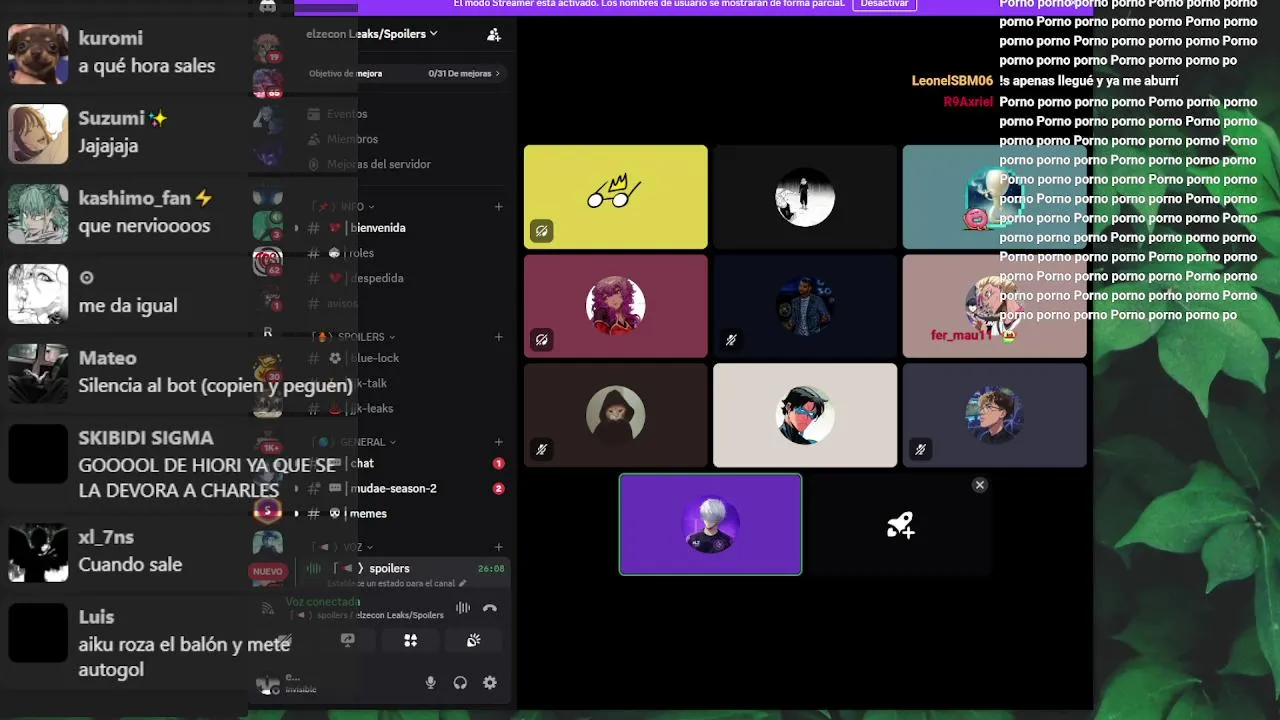The width and height of the screenshot is (1280, 720).
Task: Add channel in VOZ category
Action: [498, 547]
